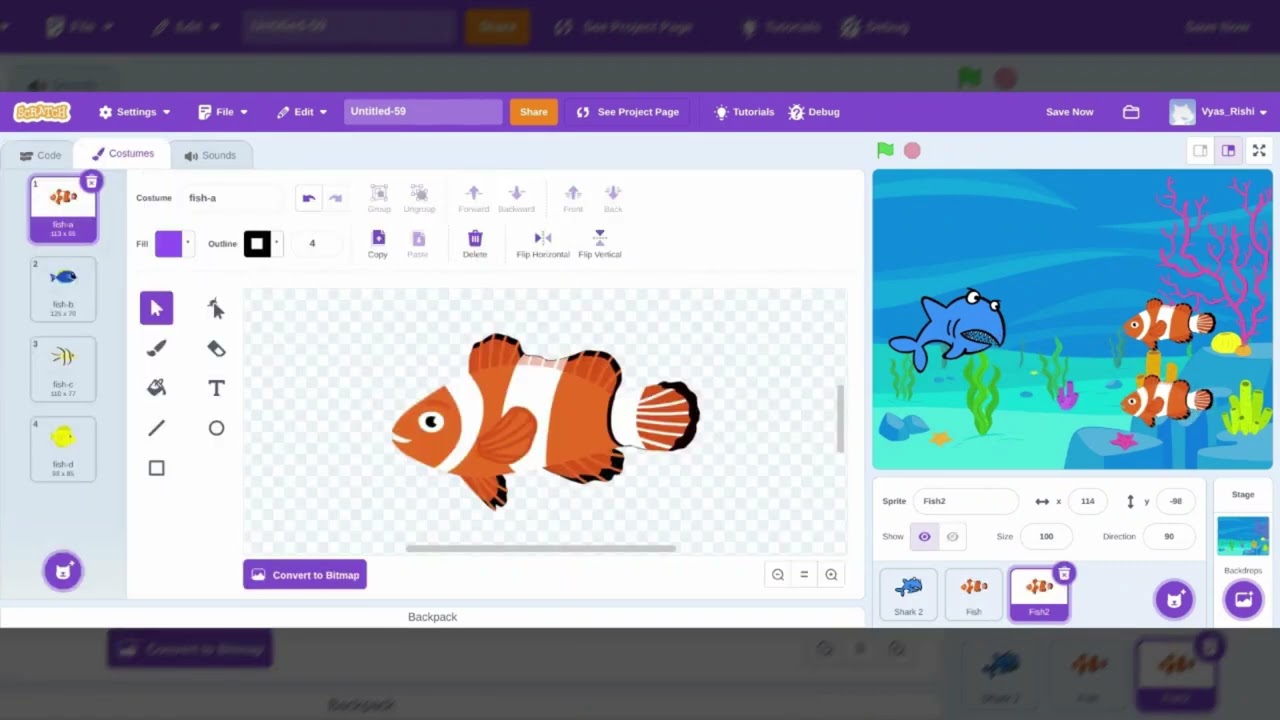1280x720 pixels.
Task: Switch to large stage layout
Action: click(1228, 150)
